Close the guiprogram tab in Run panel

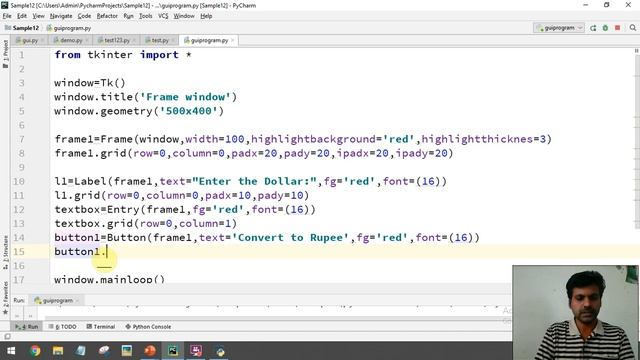pyautogui.click(x=77, y=300)
